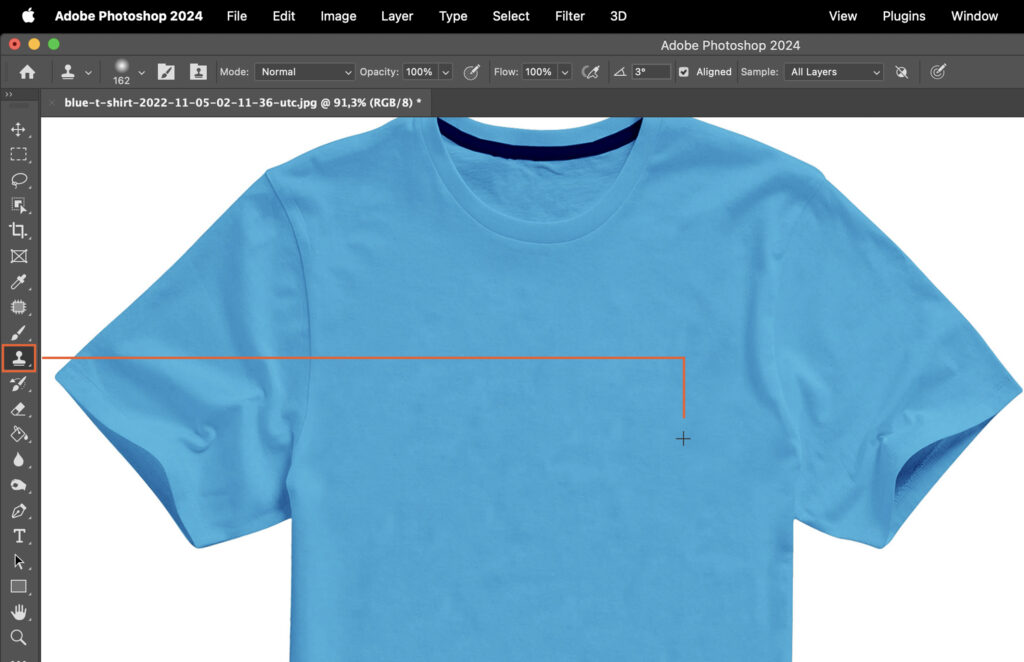The width and height of the screenshot is (1024, 662).
Task: Open the Filter menu
Action: click(x=569, y=16)
